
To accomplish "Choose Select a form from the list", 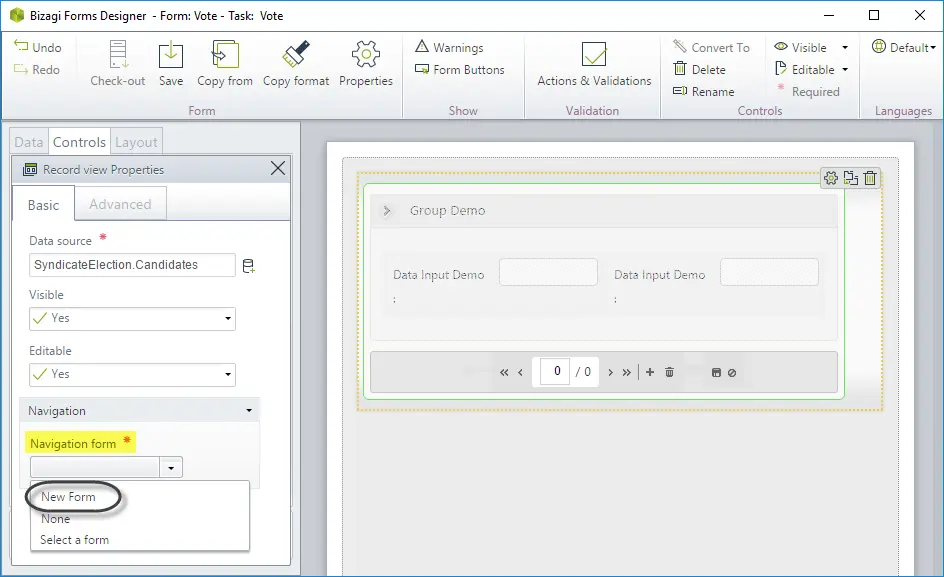I will pos(75,540).
